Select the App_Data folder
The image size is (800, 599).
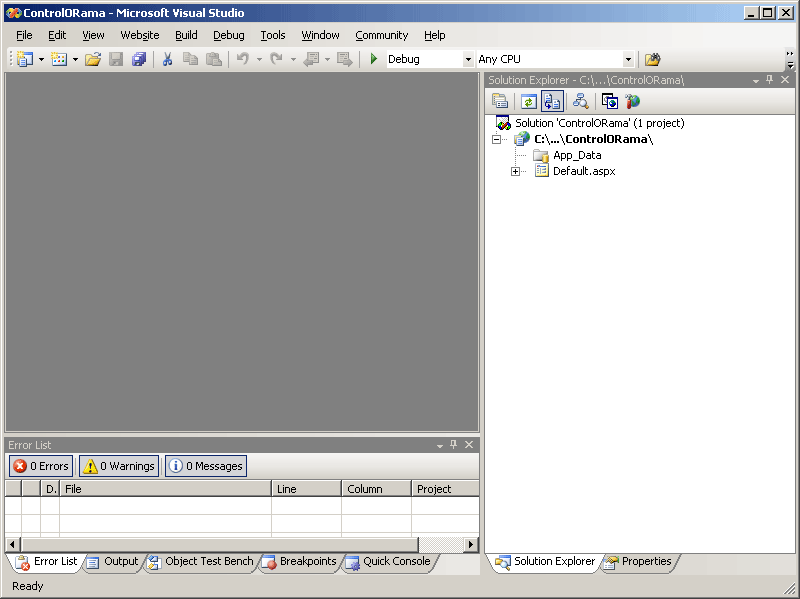click(x=577, y=156)
